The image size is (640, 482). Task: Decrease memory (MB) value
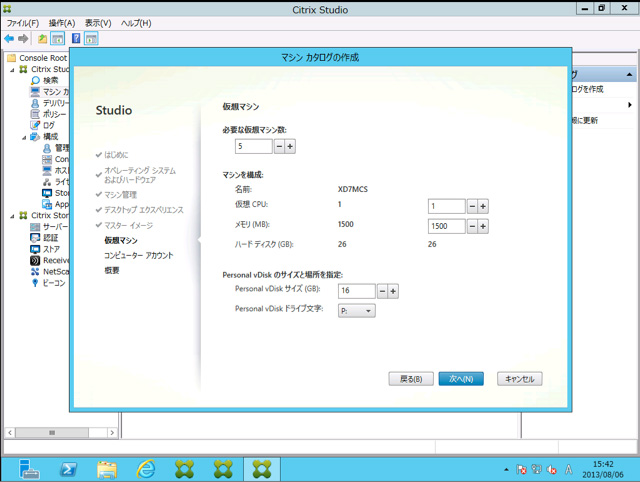(x=472, y=226)
